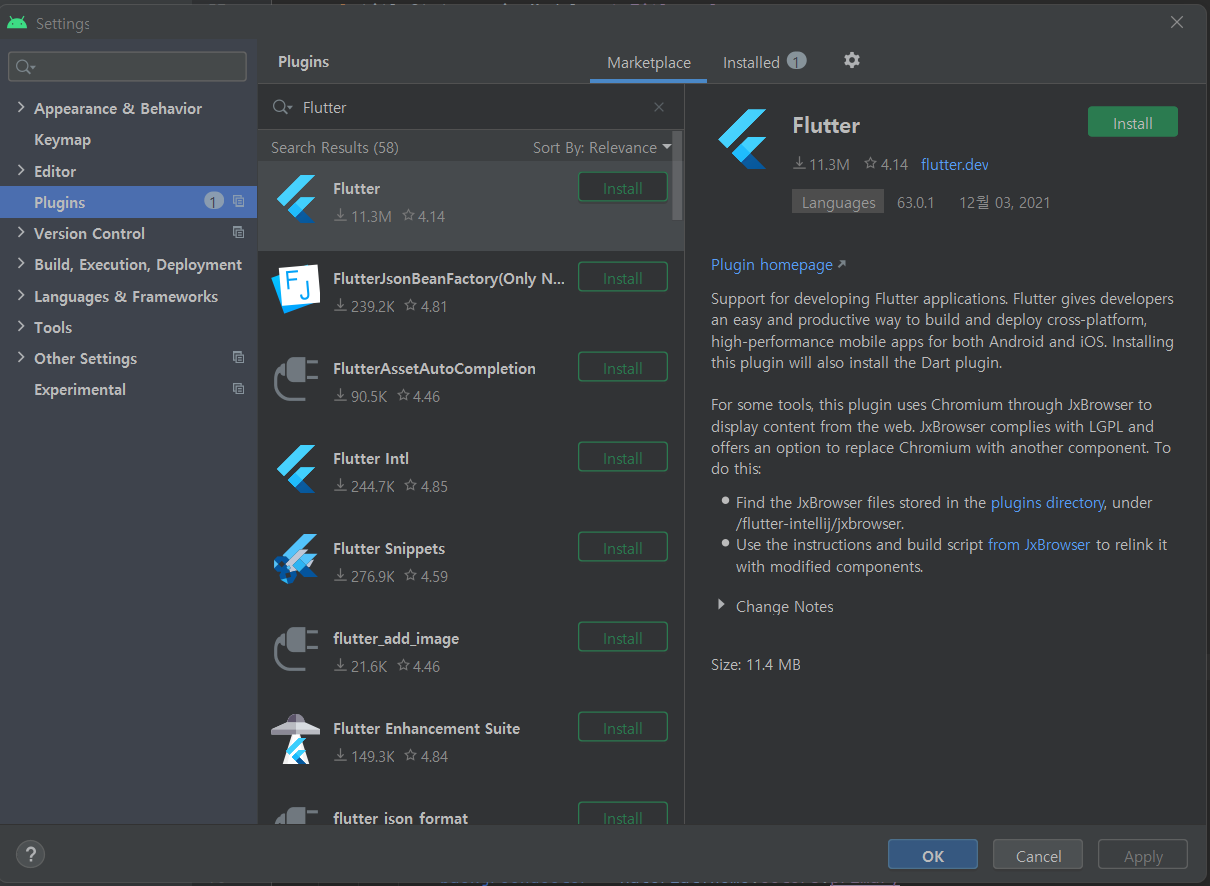This screenshot has width=1210, height=886.
Task: Expand the Version Control node
Action: point(21,232)
